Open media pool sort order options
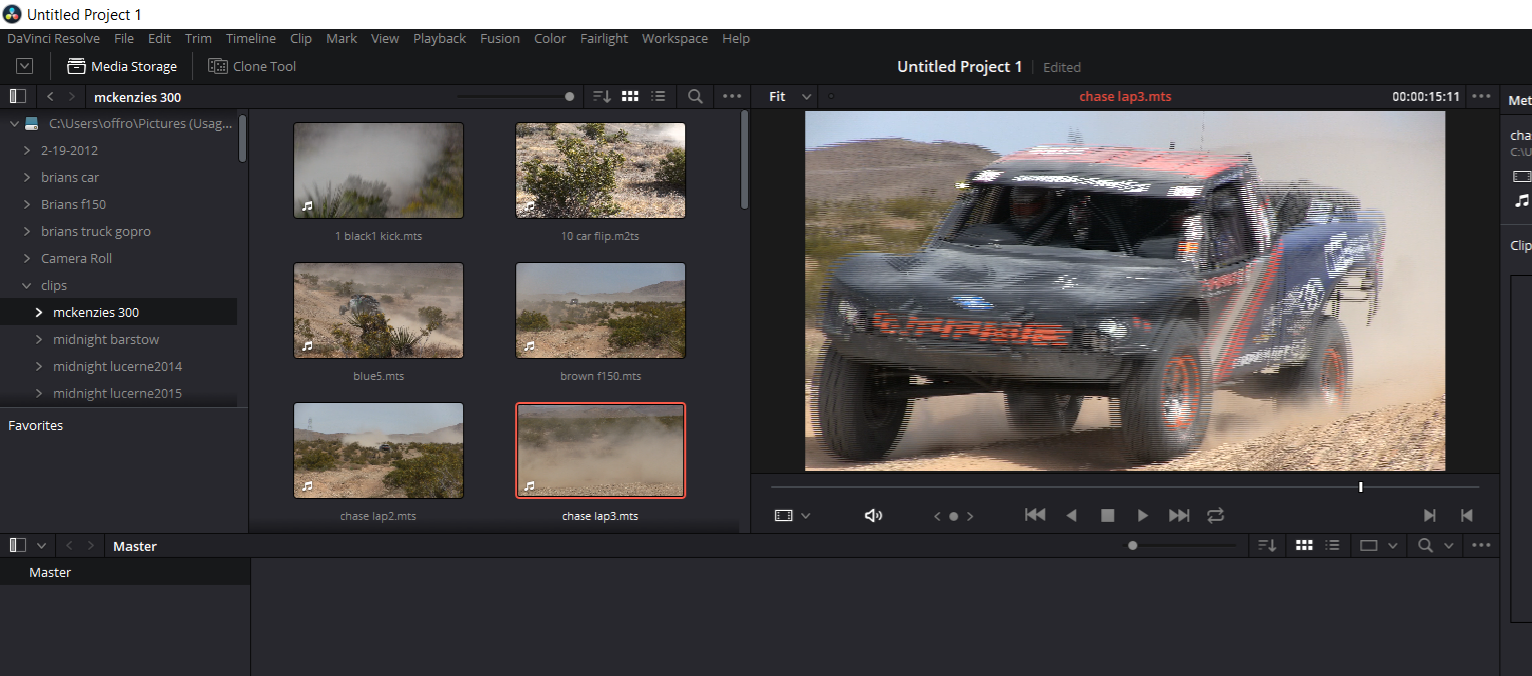Viewport: 1532px width, 676px height. (1267, 546)
